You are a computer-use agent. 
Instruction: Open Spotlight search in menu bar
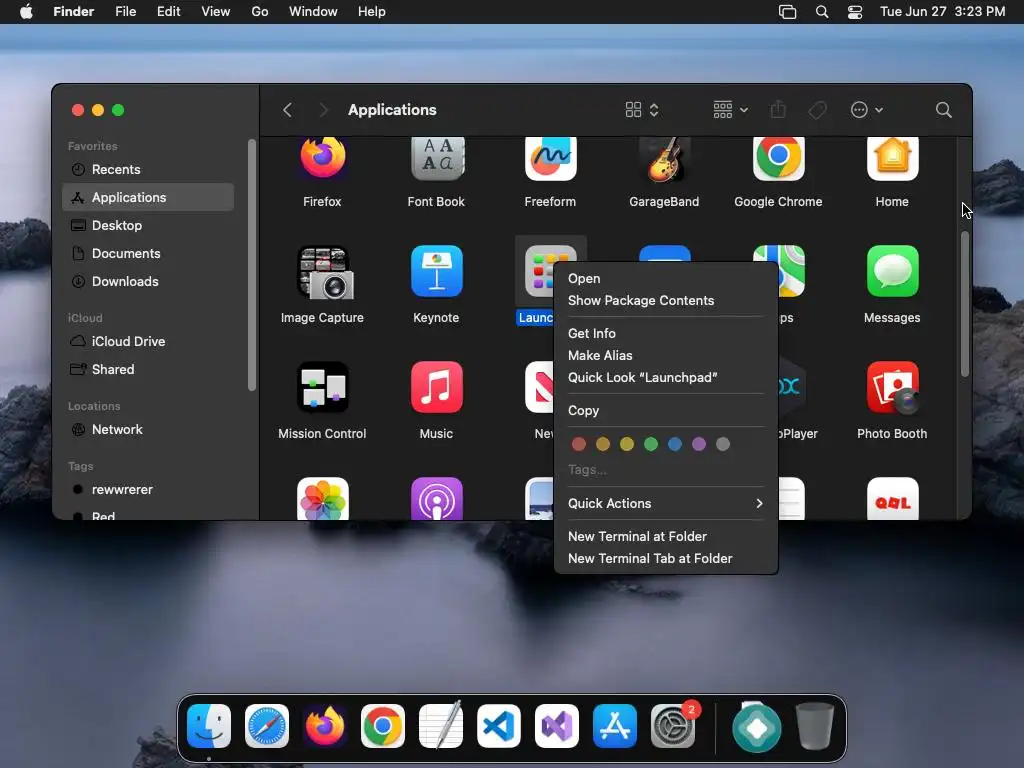pos(822,12)
